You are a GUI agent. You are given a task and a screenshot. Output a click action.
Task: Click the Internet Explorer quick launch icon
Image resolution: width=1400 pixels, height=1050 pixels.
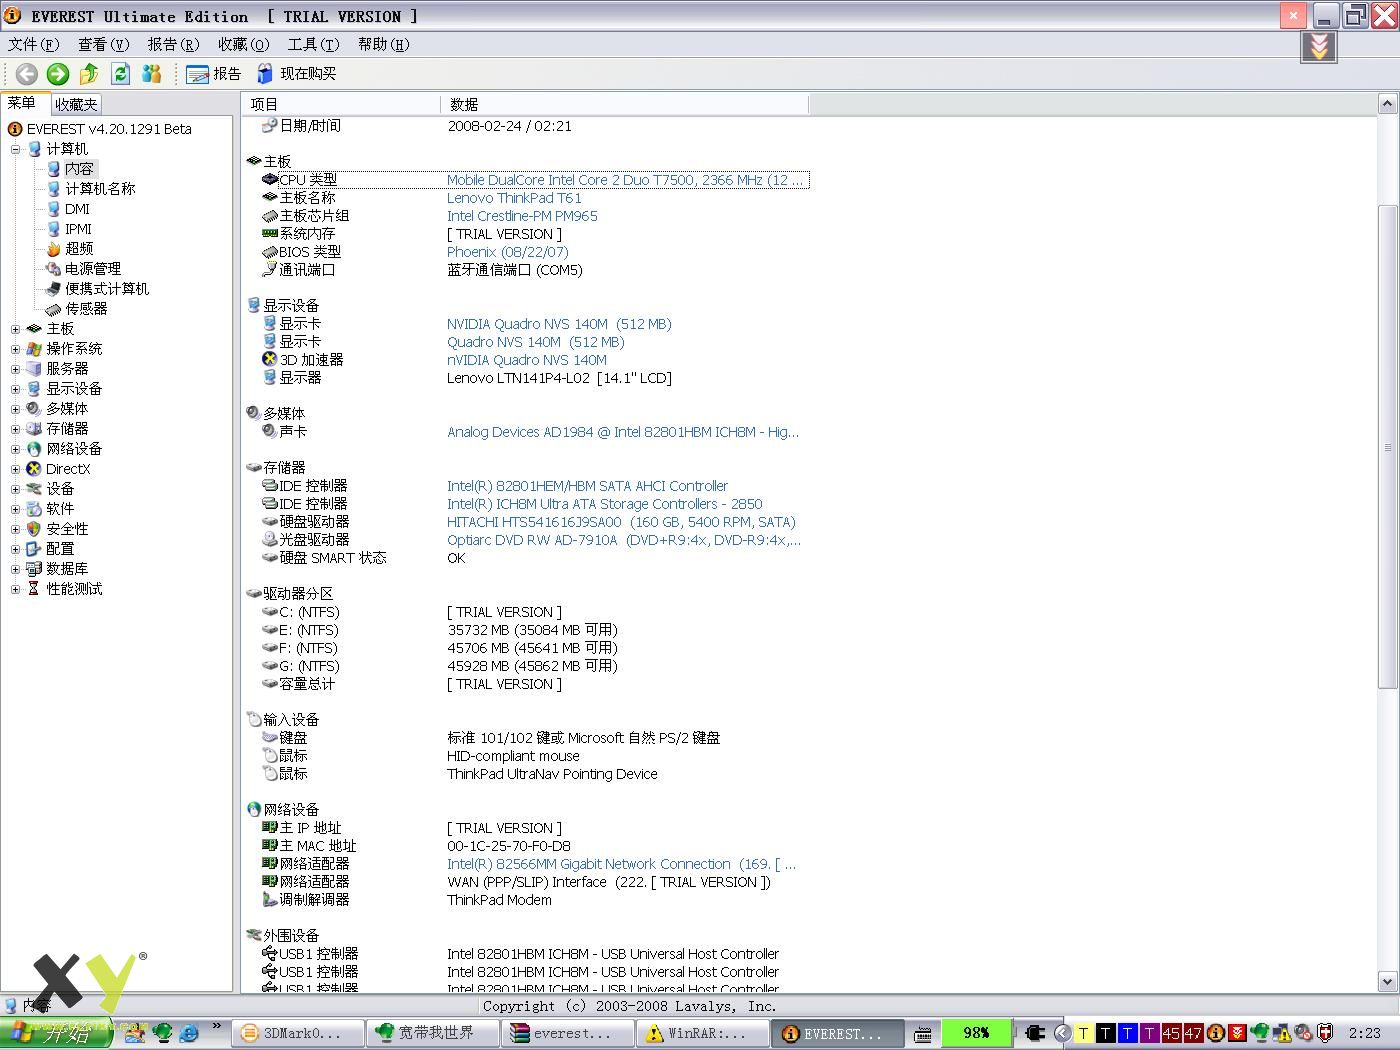[188, 1033]
